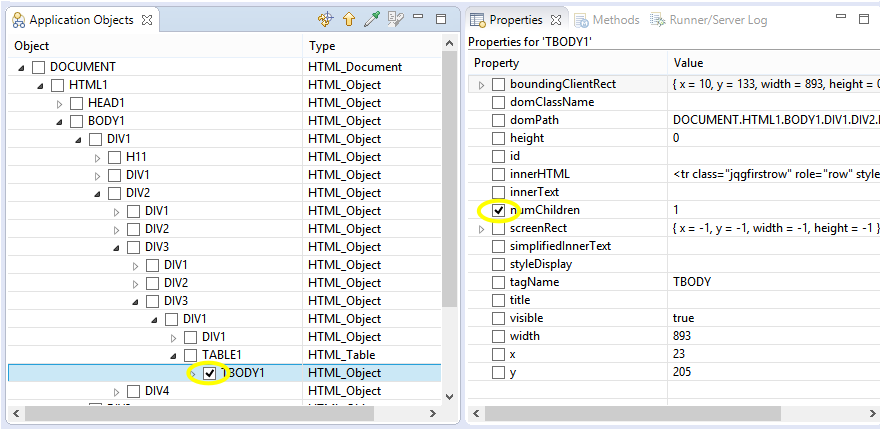Uncheck the numChildren property checkbox

click(x=499, y=210)
